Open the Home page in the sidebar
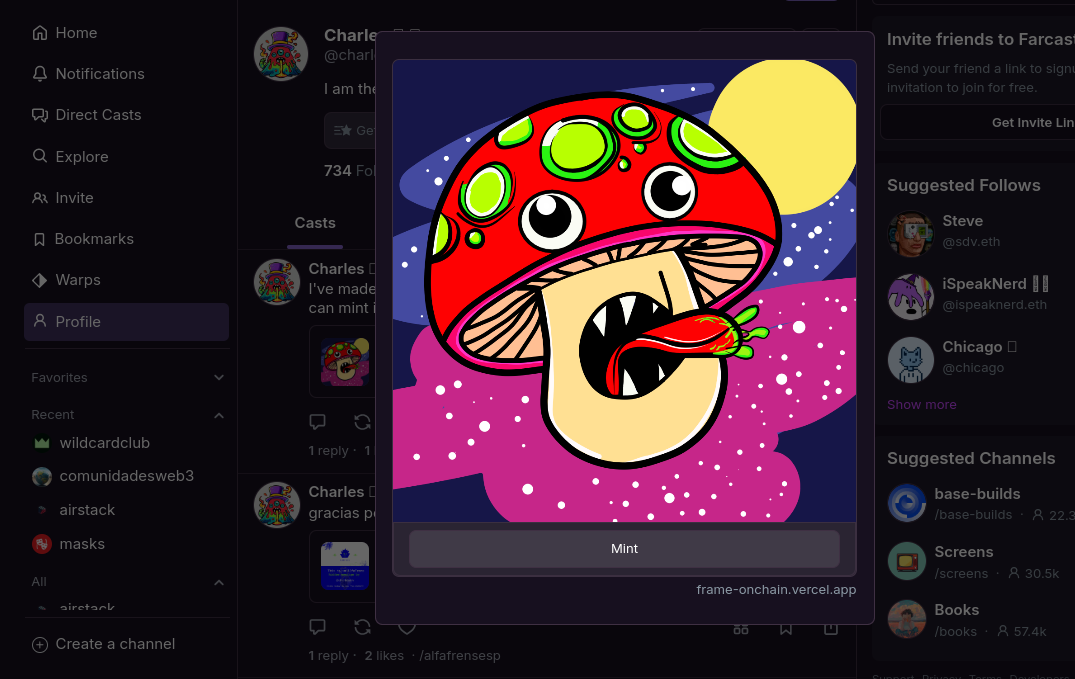 [65, 33]
